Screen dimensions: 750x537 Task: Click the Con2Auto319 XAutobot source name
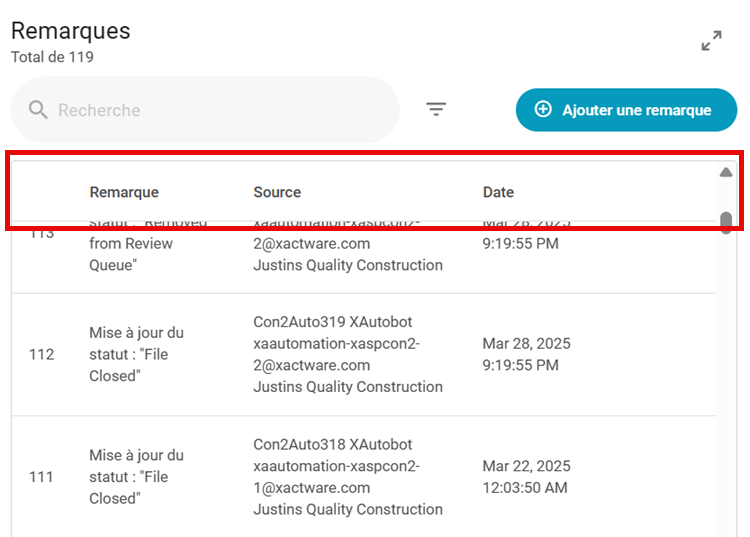click(332, 322)
